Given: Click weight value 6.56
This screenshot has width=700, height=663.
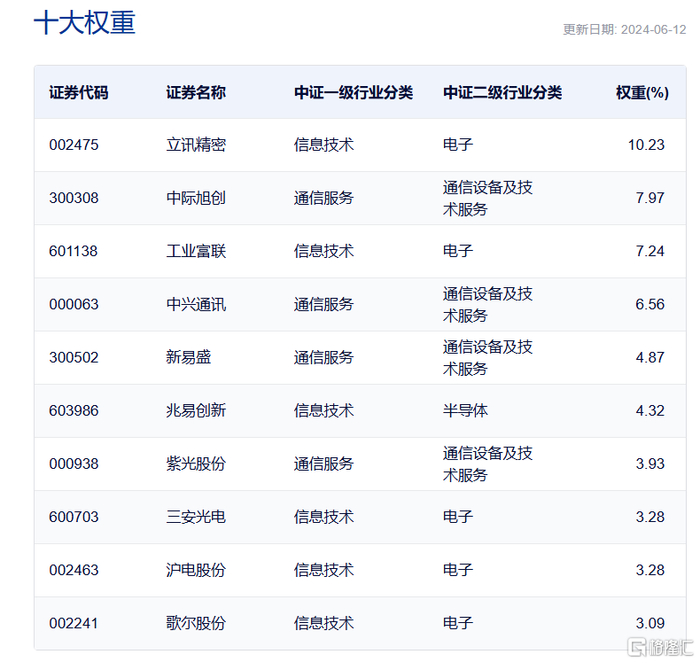Looking at the screenshot, I should point(650,304).
